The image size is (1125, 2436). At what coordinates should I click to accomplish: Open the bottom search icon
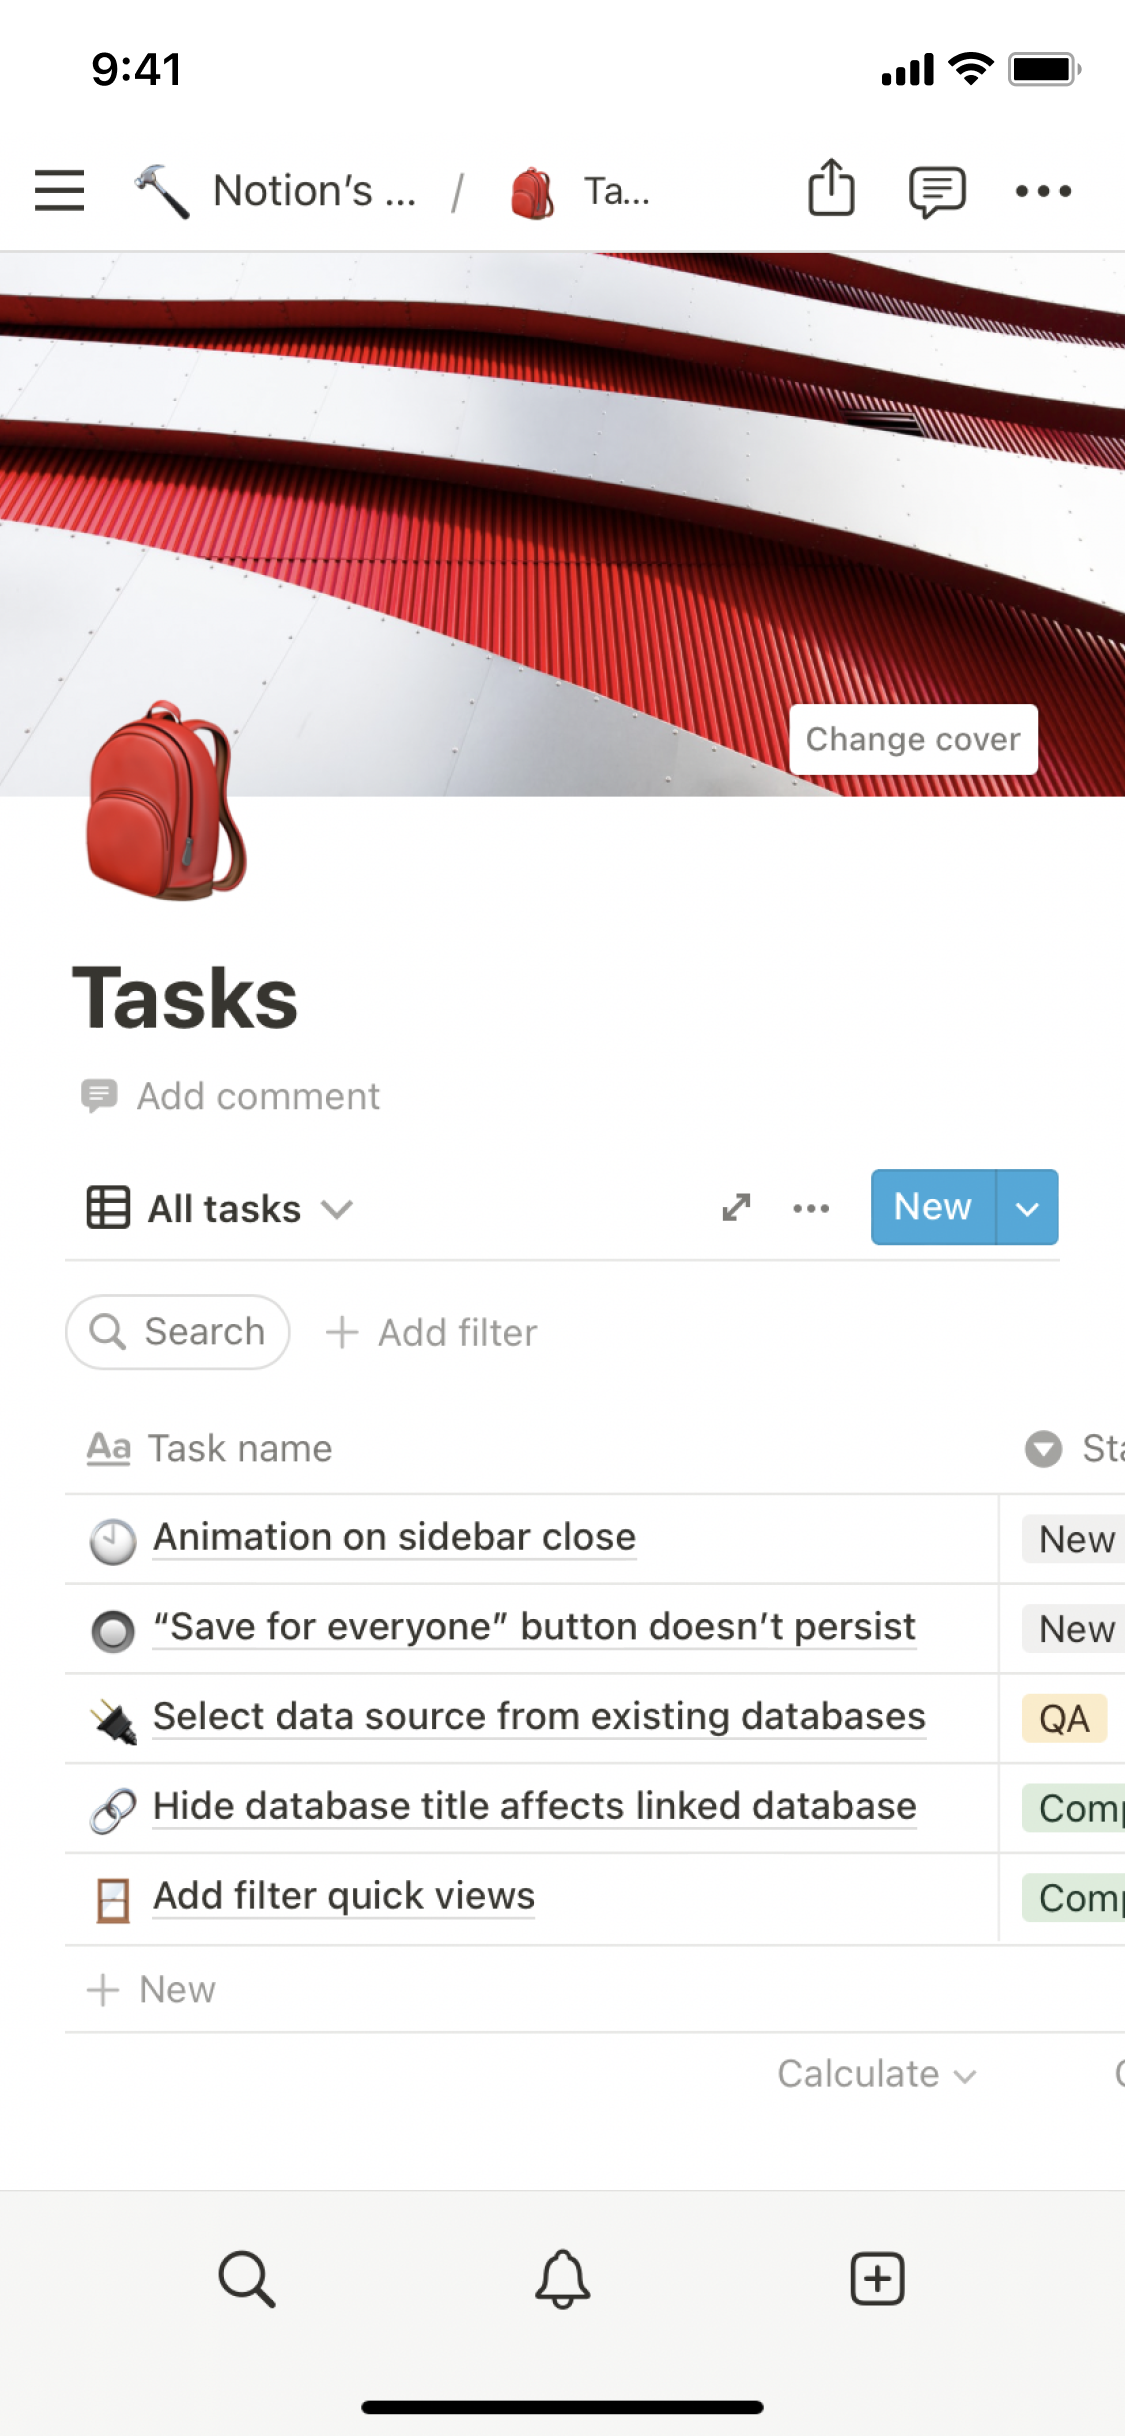pos(246,2279)
